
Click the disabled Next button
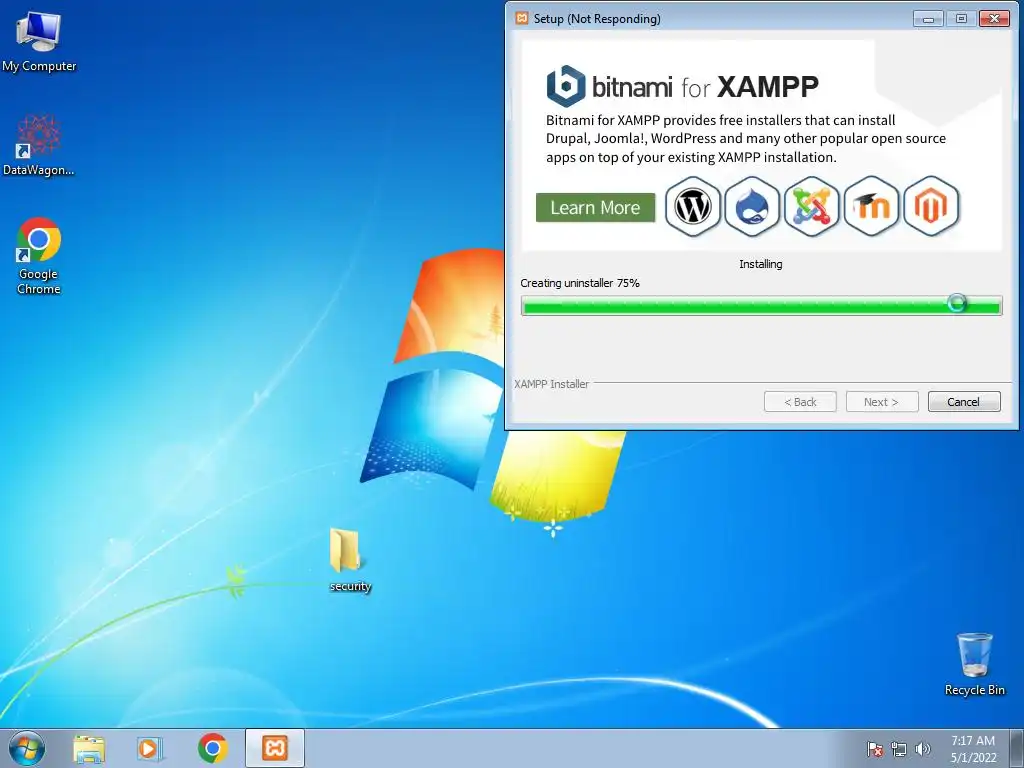(882, 402)
